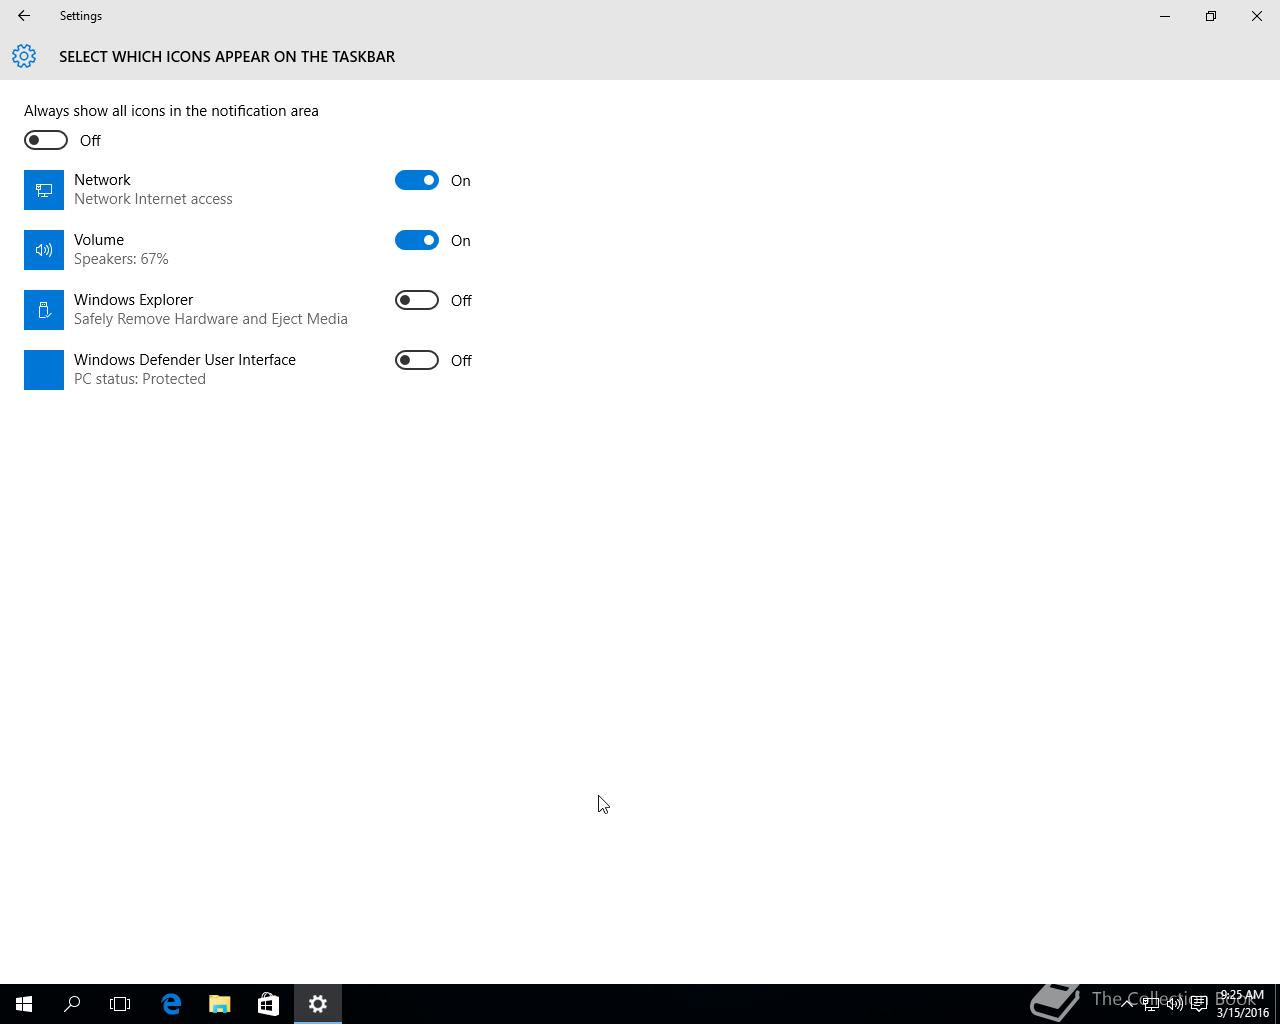Click the Windows Defender icon tile

coord(44,370)
